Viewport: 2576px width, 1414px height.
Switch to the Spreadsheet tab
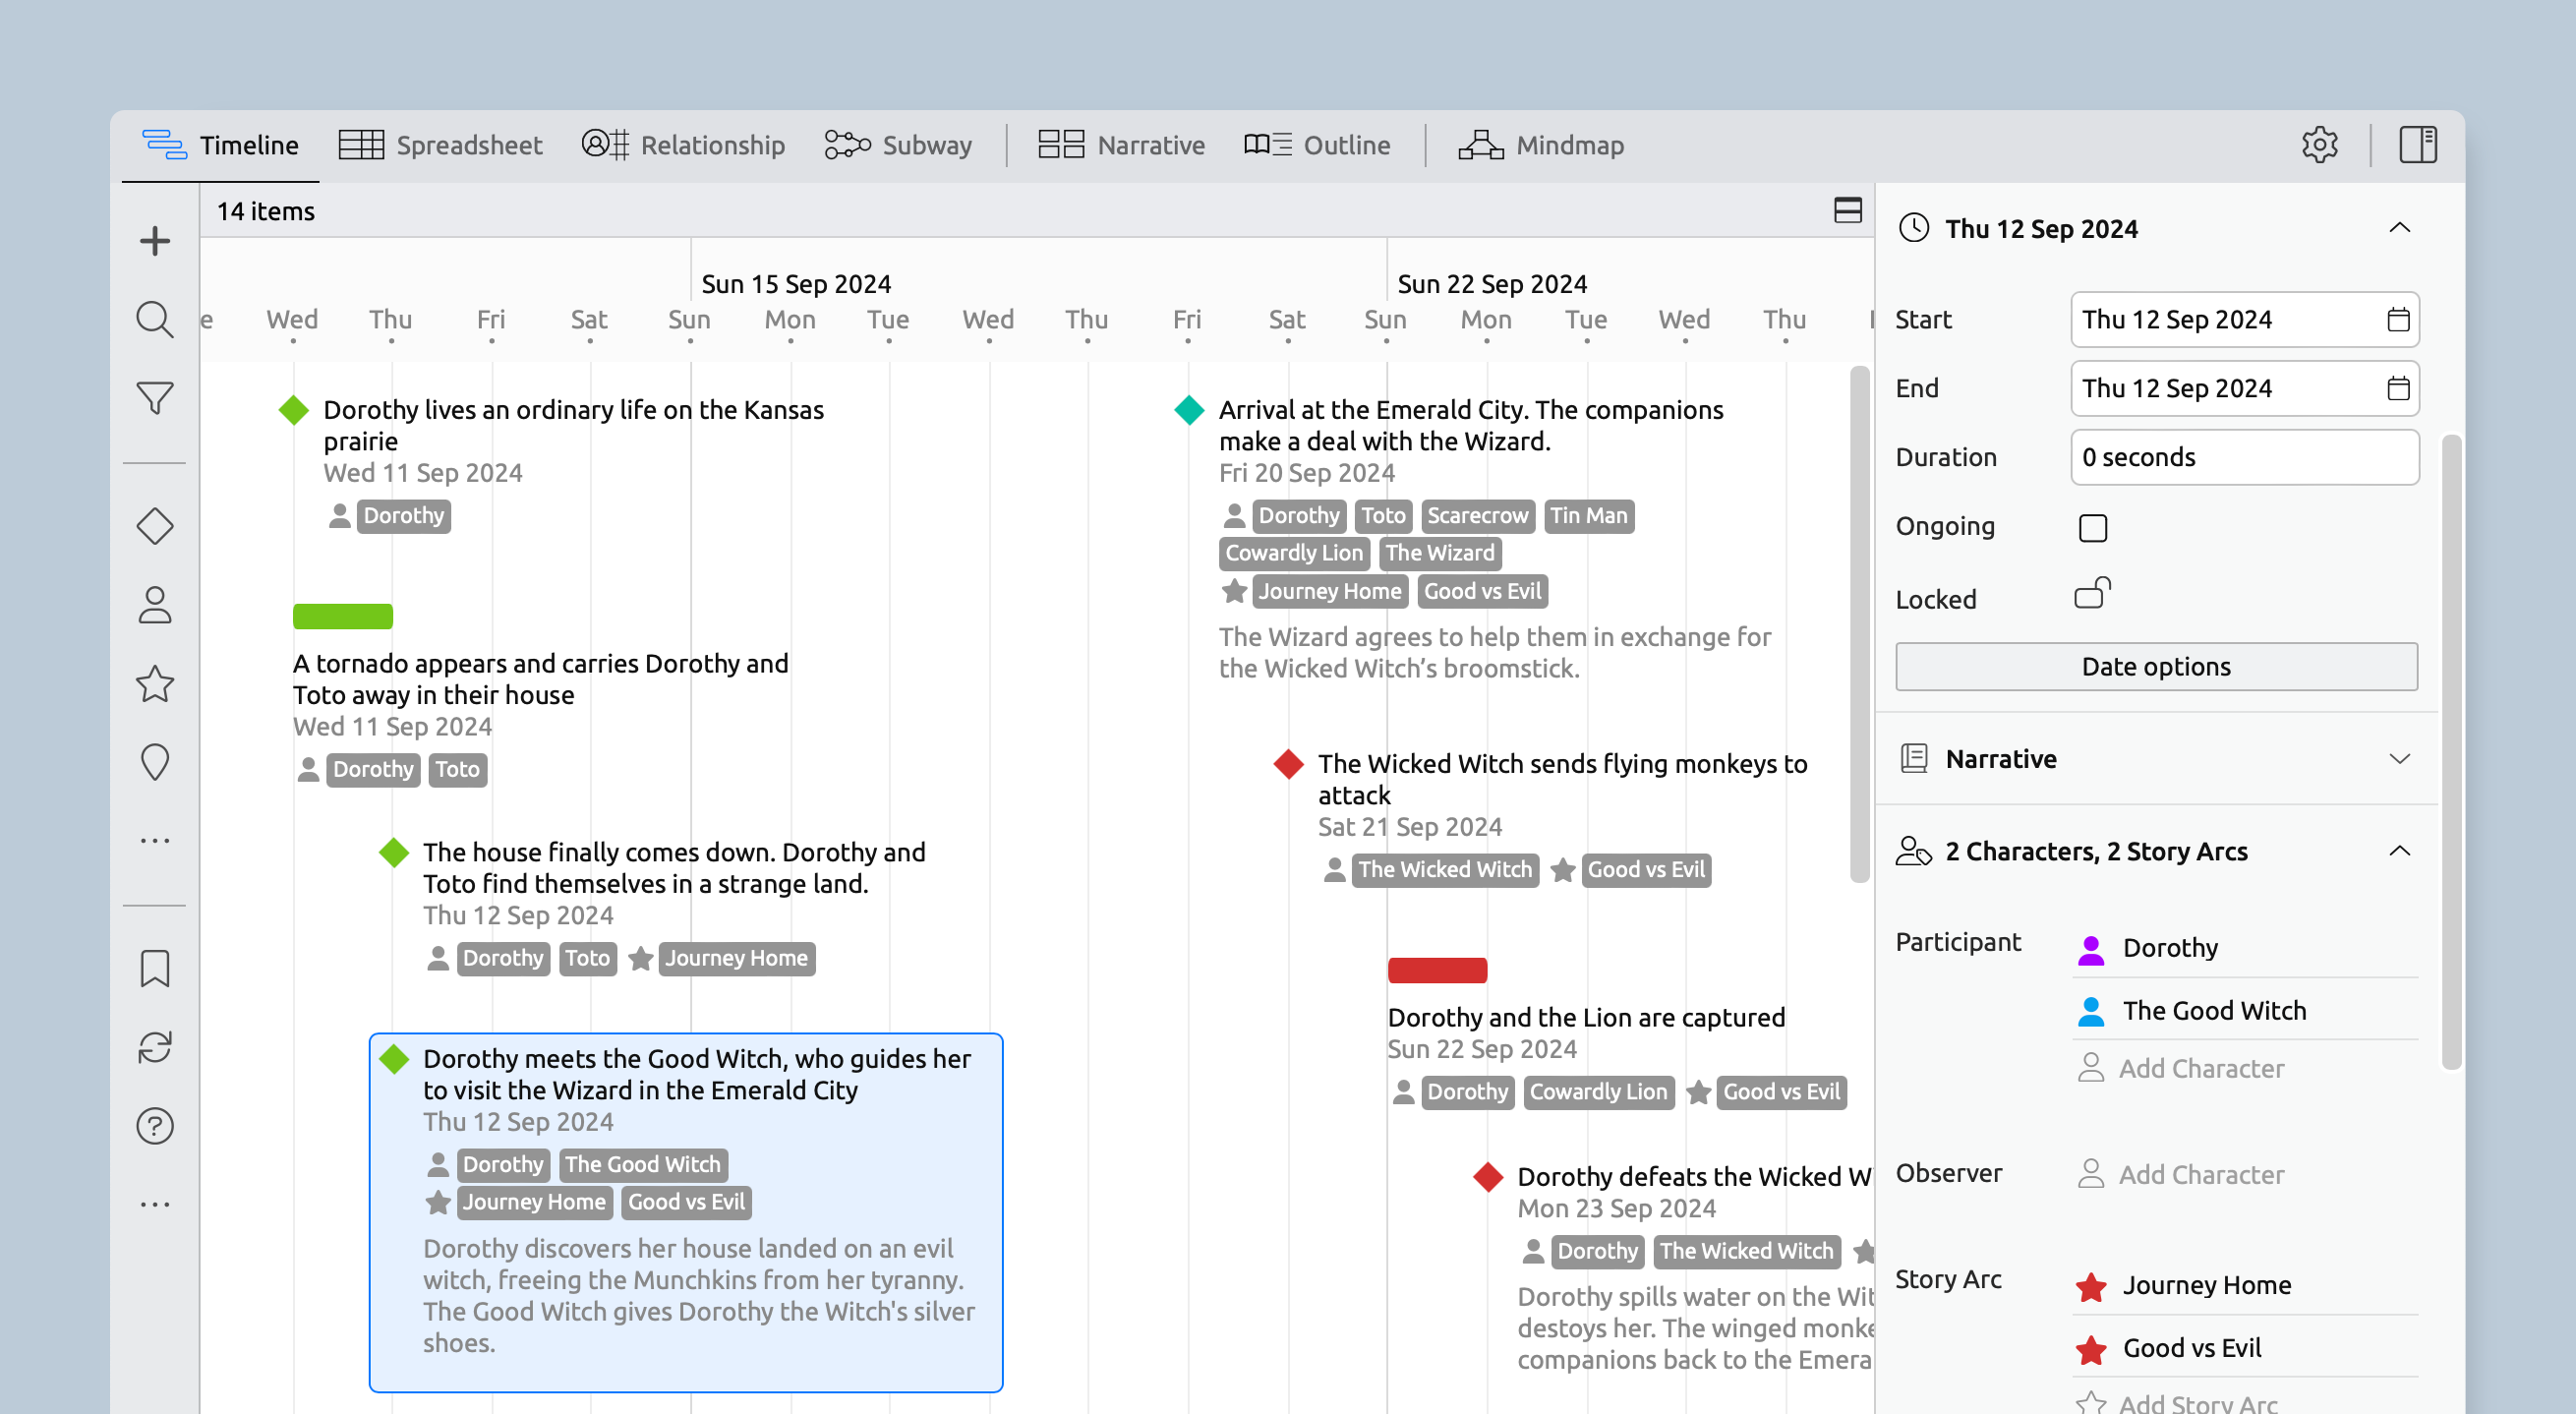[440, 145]
